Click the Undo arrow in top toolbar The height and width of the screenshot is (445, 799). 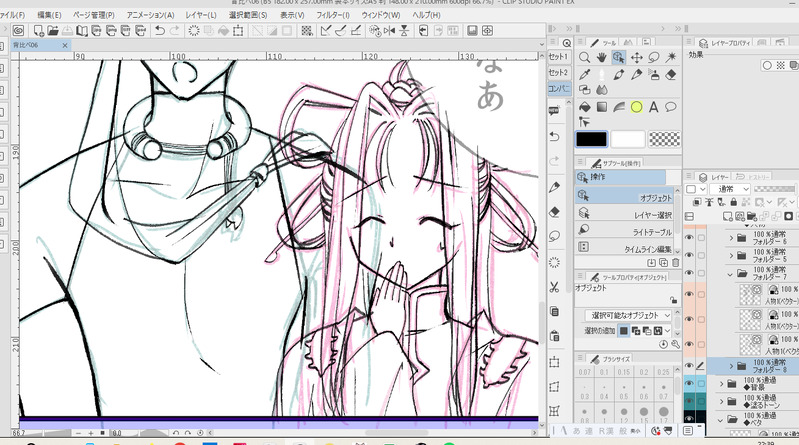[x=159, y=31]
